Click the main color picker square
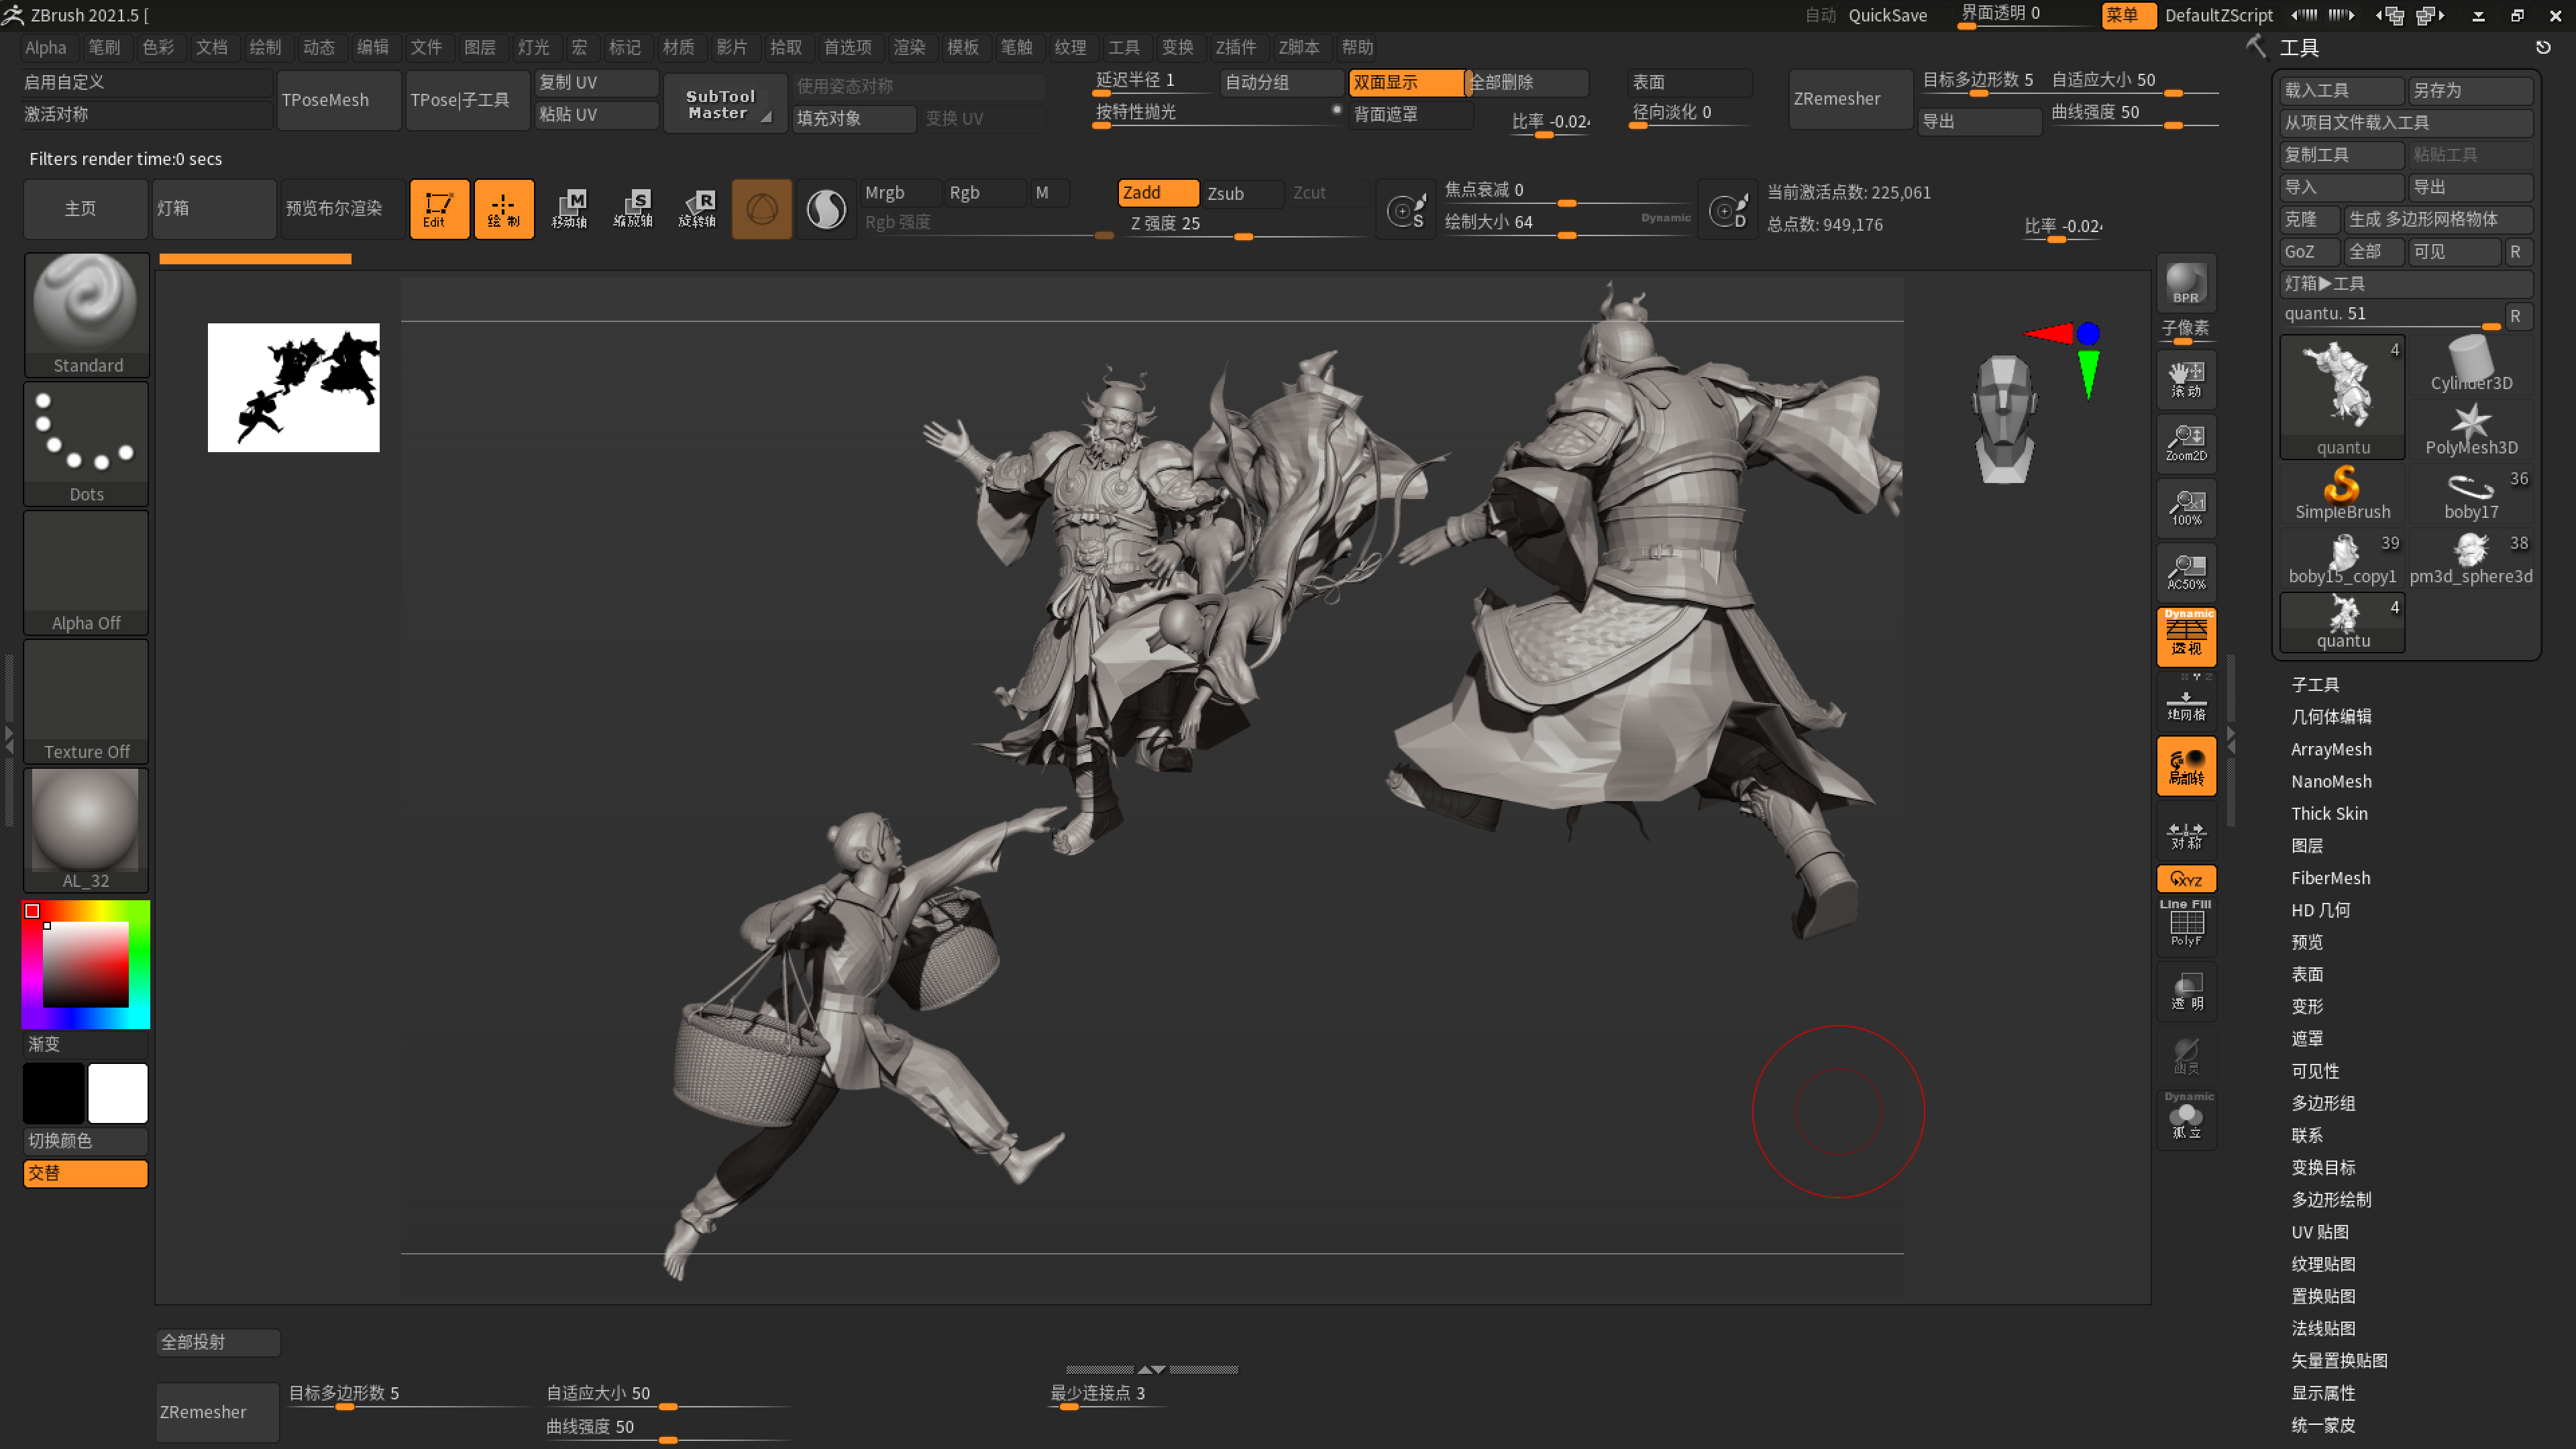This screenshot has height=1449, width=2576. pos(85,964)
